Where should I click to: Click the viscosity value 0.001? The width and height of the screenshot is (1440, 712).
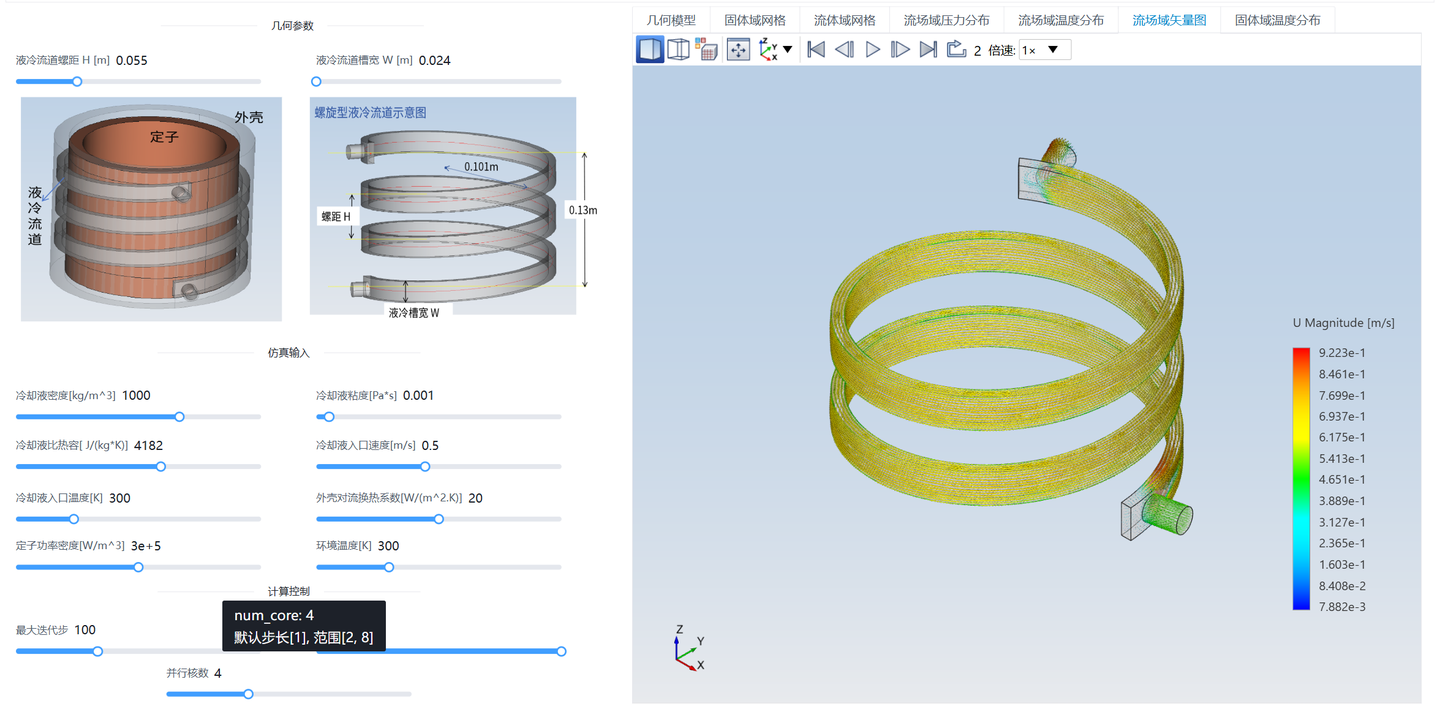[418, 395]
